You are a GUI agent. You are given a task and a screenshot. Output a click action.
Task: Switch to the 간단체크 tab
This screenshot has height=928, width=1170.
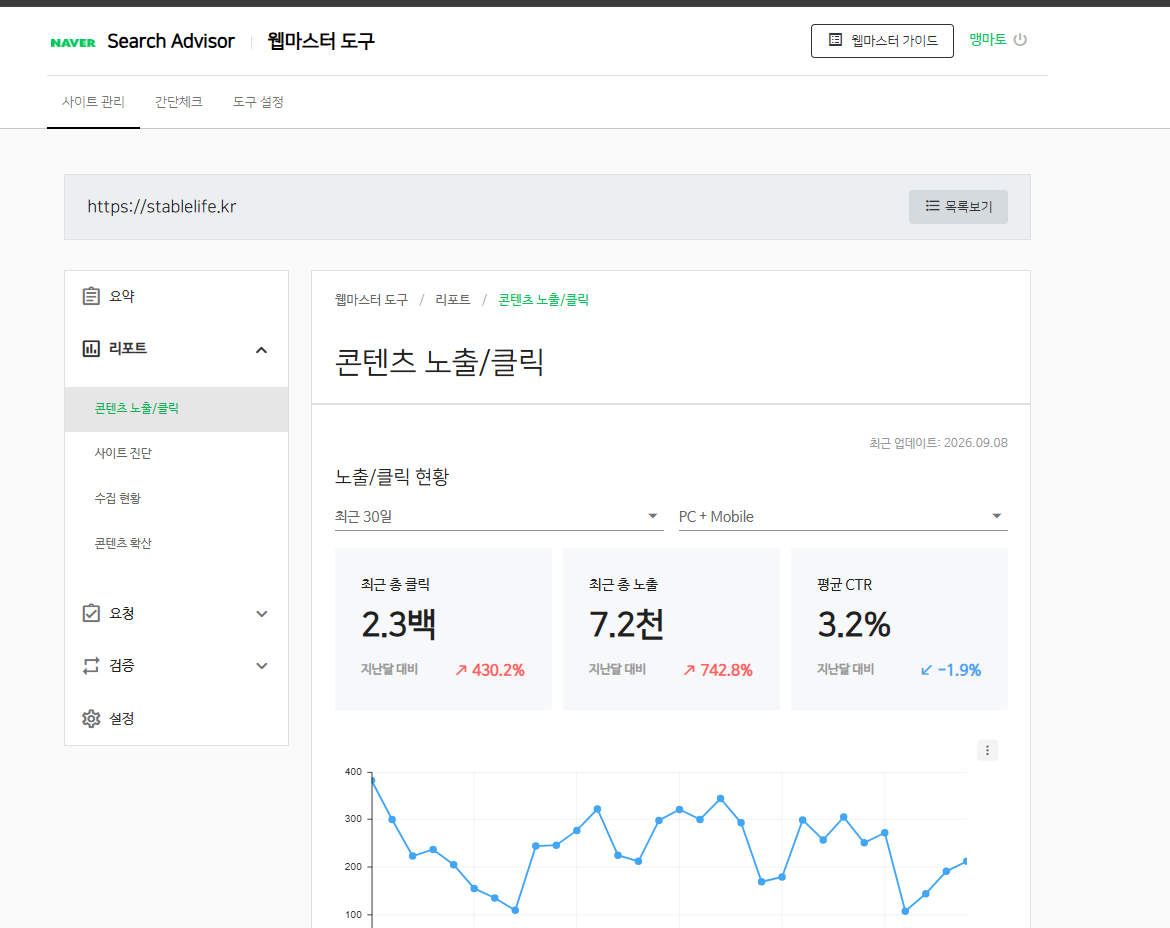coord(178,102)
